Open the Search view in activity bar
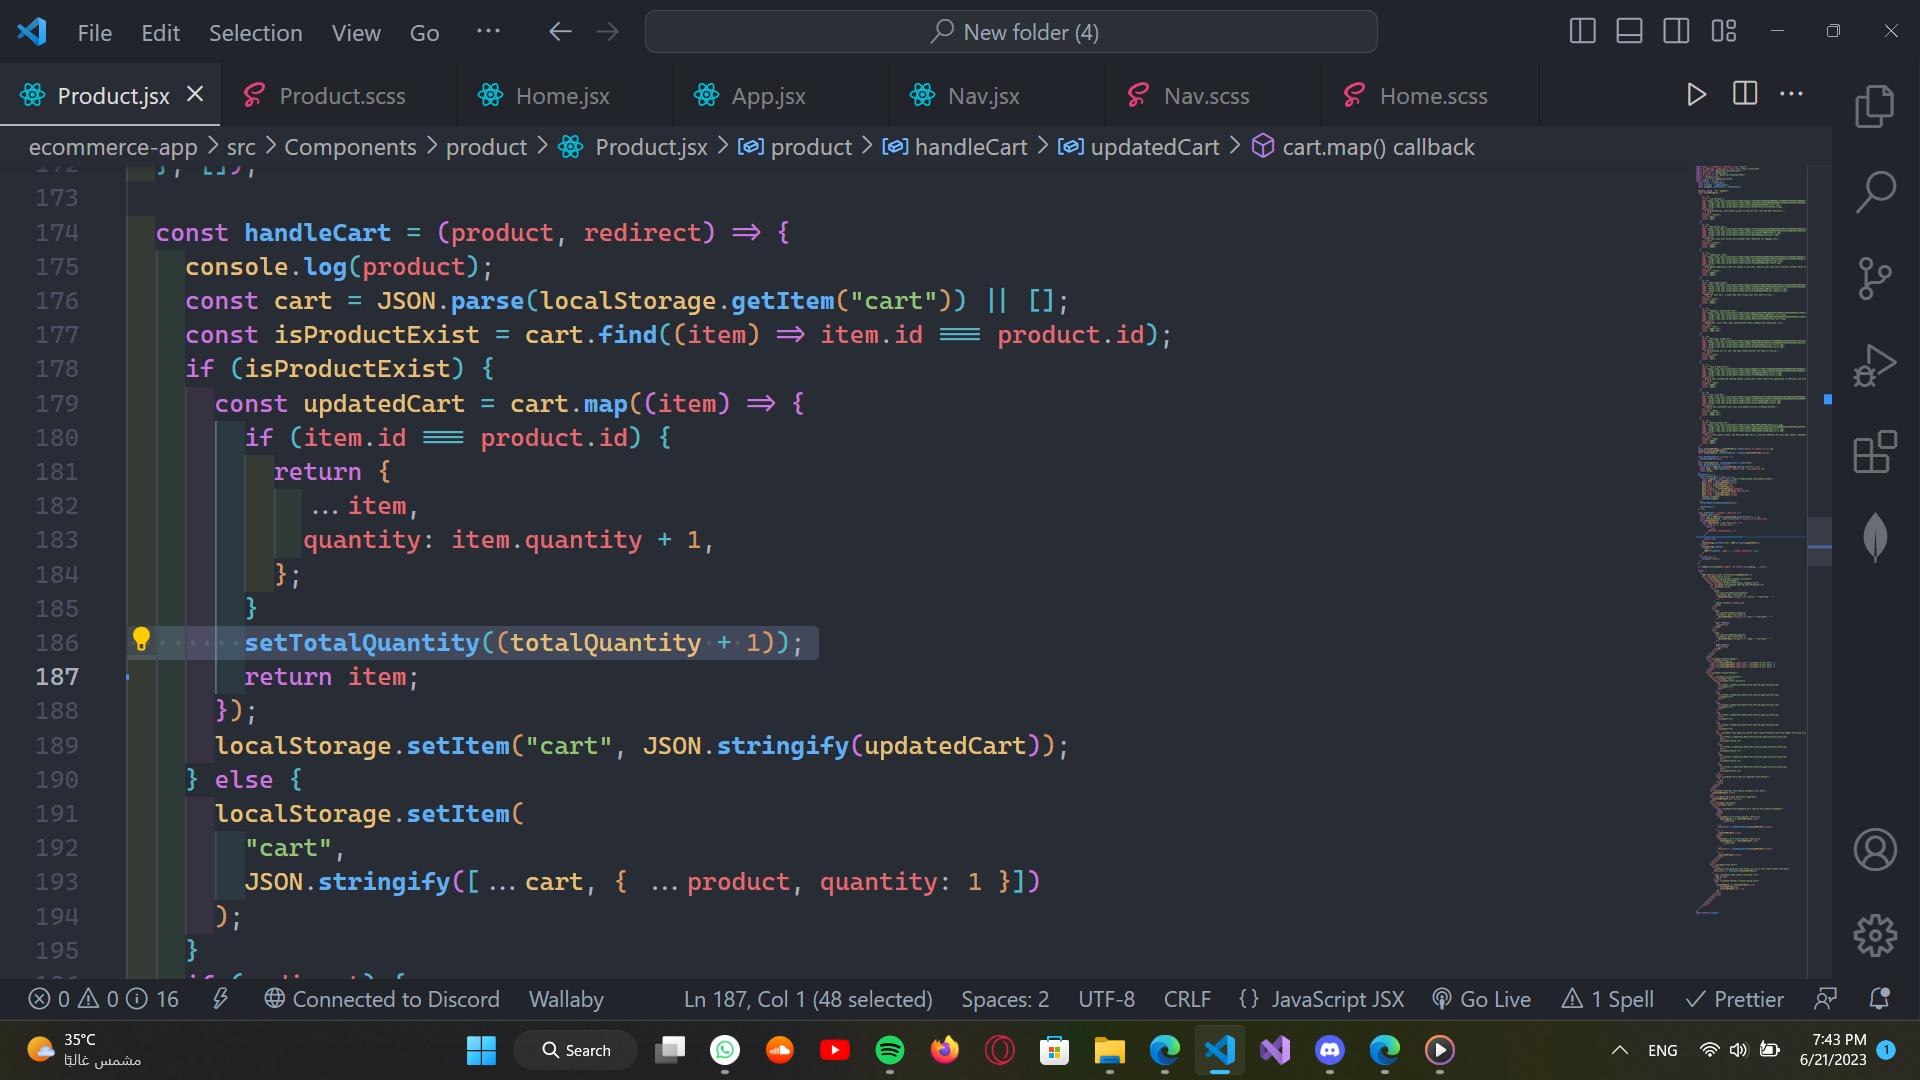This screenshot has height=1080, width=1920. point(1874,192)
